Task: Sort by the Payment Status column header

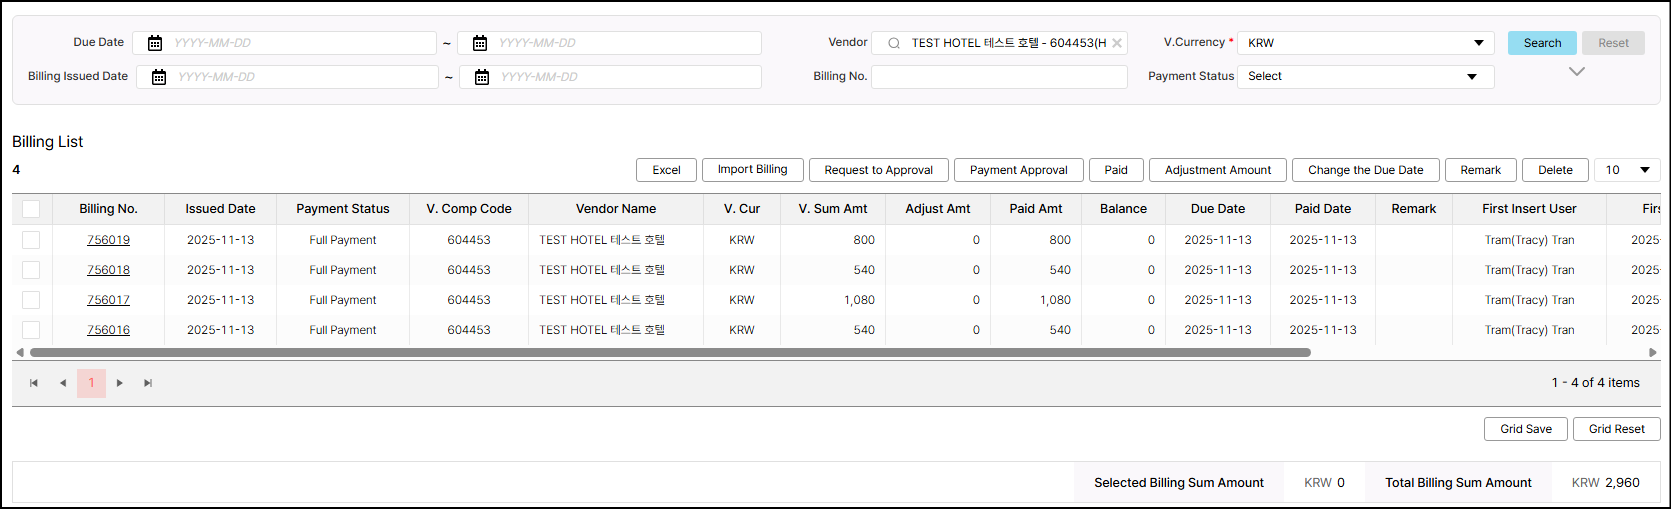Action: (x=342, y=209)
